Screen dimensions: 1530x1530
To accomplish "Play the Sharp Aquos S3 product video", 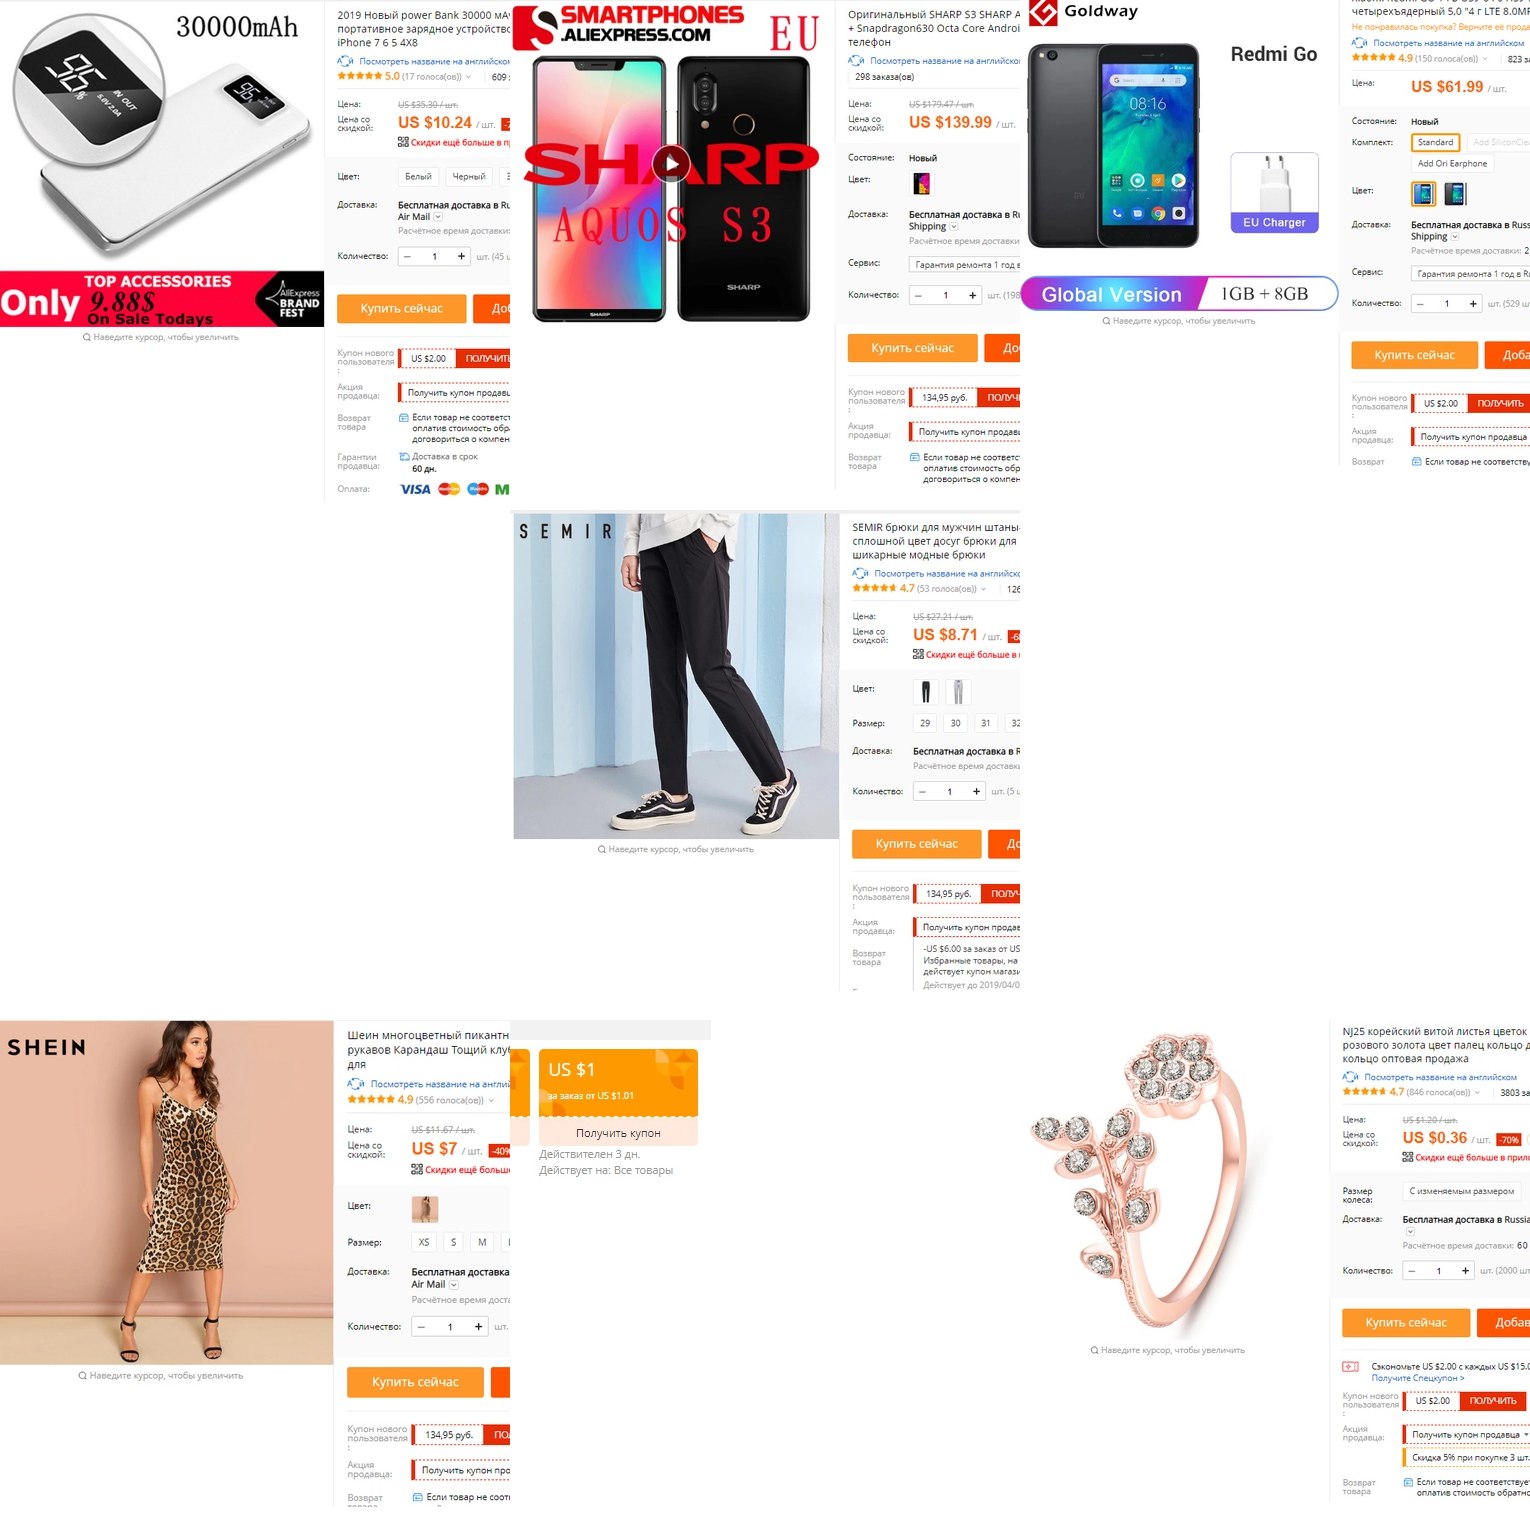I will (671, 162).
